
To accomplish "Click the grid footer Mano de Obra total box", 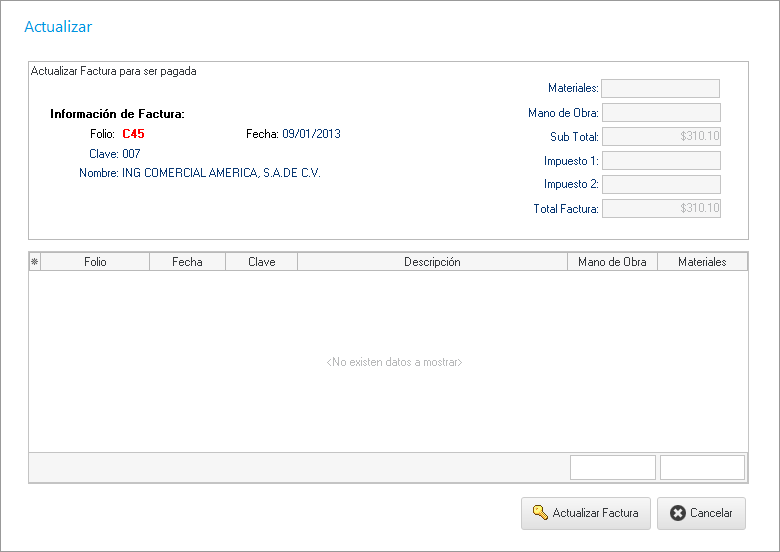I will click(x=612, y=467).
